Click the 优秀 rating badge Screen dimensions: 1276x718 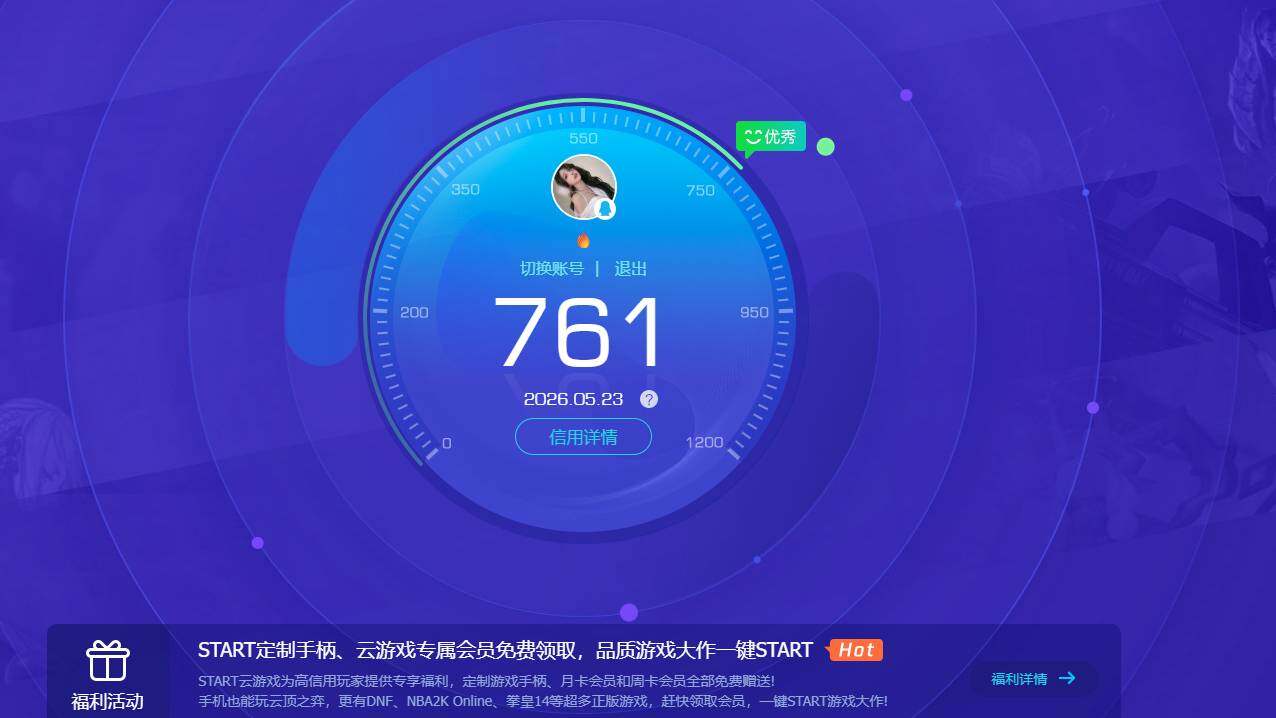(x=771, y=137)
